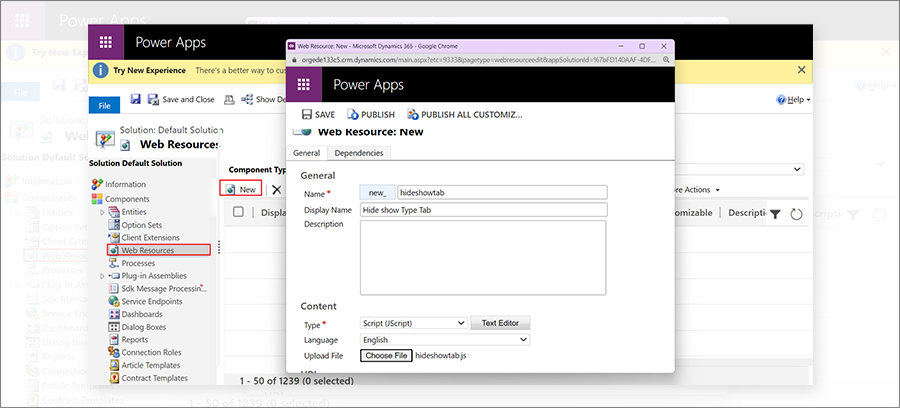The width and height of the screenshot is (900, 408).
Task: Click the Connection Roles icon in tree
Action: [x=114, y=352]
